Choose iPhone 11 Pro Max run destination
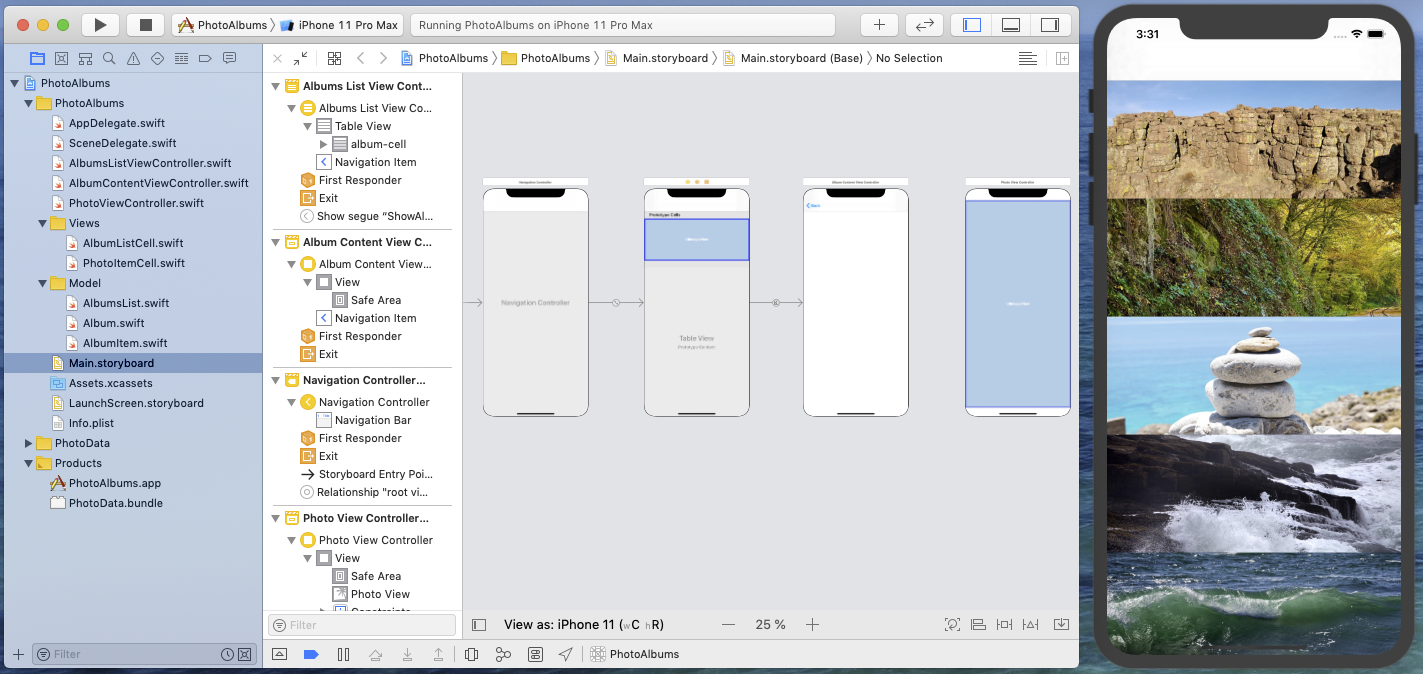The height and width of the screenshot is (674, 1423). (x=340, y=25)
